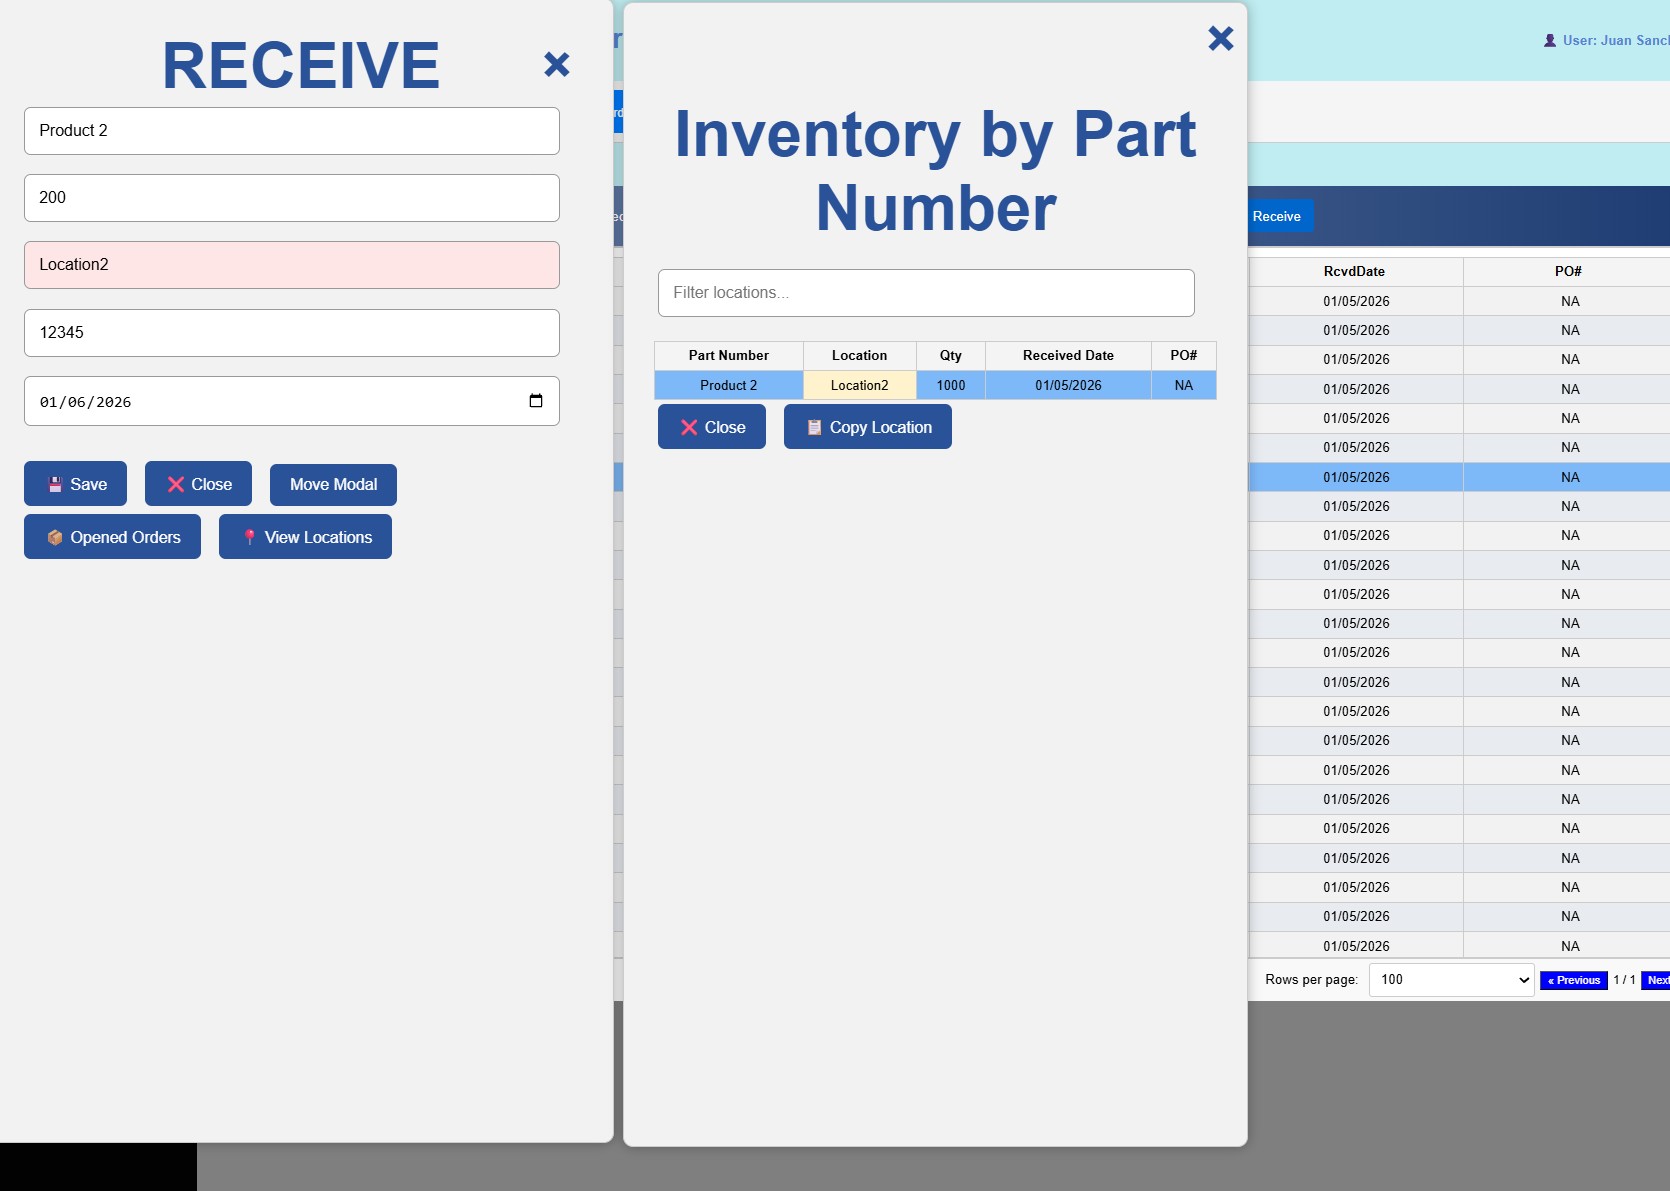Click Copy Location button

point(867,427)
